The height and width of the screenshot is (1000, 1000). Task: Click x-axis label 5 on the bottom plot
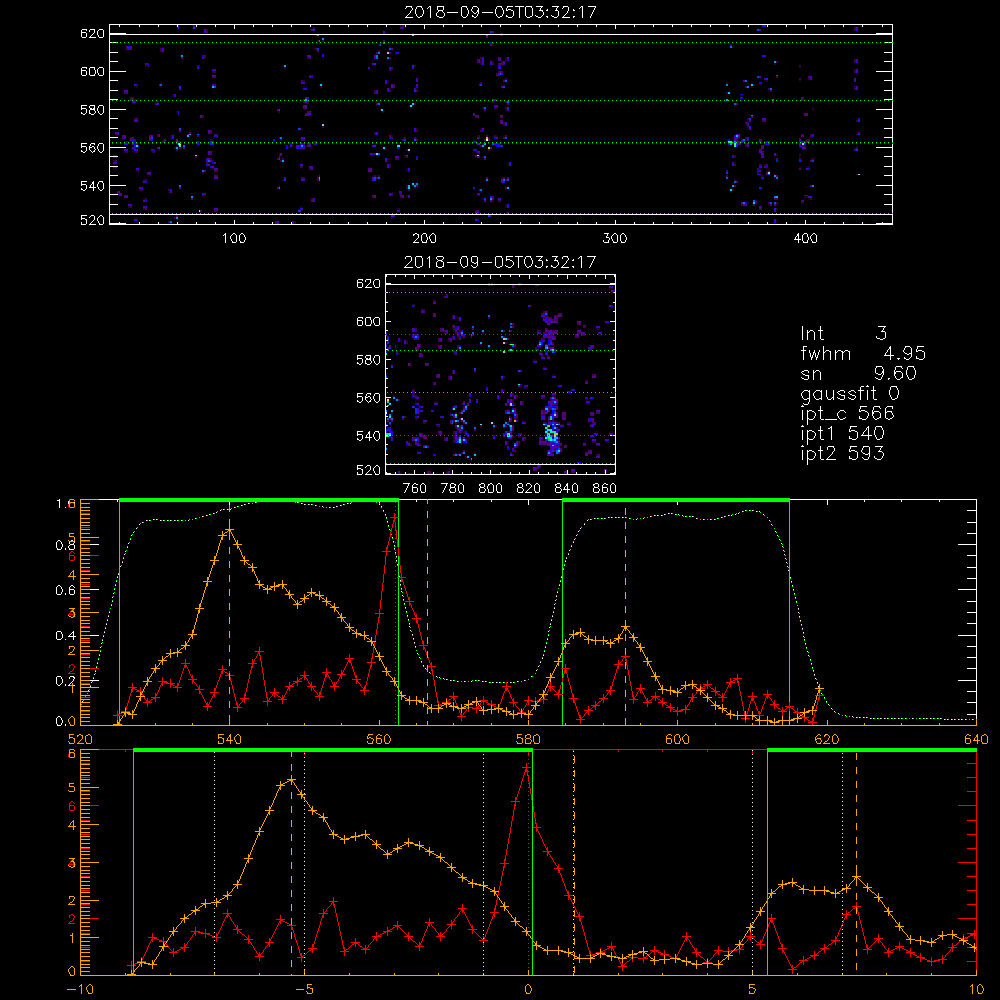tap(753, 989)
